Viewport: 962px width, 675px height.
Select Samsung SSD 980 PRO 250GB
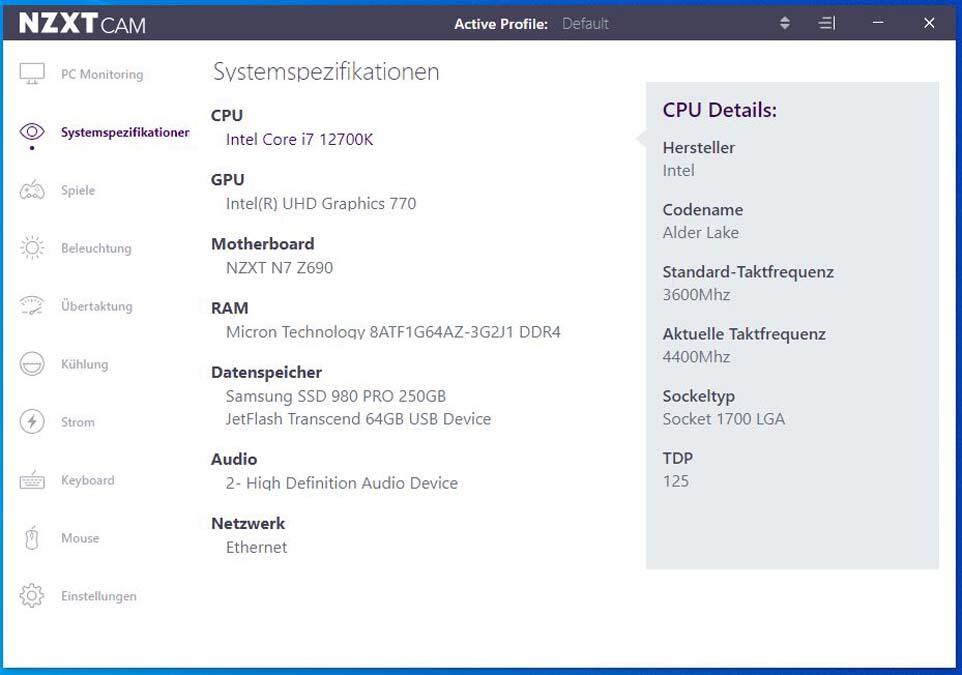(x=336, y=396)
